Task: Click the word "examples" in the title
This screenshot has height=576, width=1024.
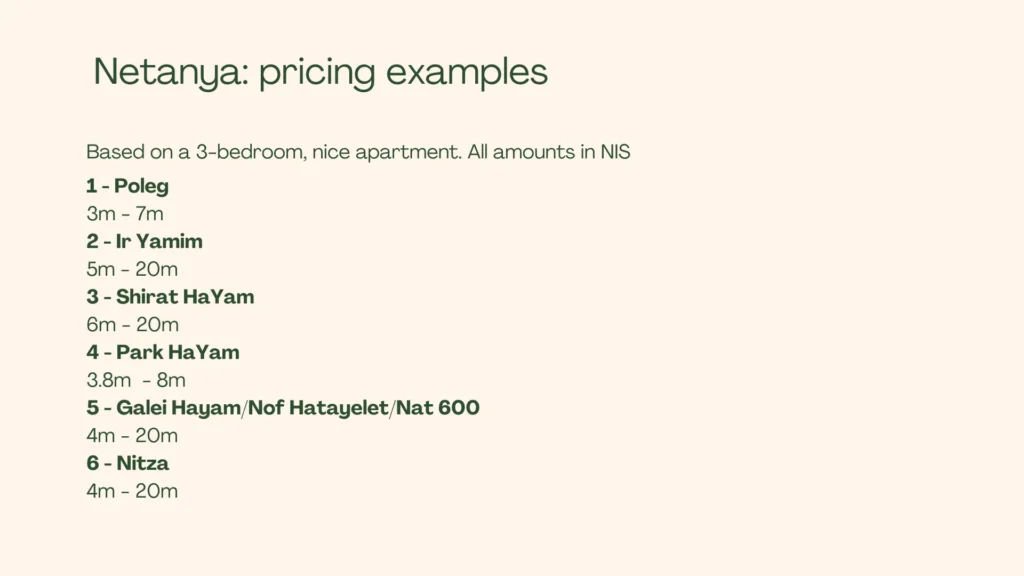Action: pyautogui.click(x=466, y=74)
